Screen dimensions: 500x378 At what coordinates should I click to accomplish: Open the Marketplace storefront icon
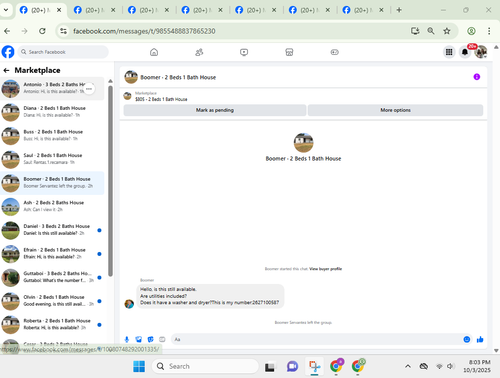click(x=289, y=52)
